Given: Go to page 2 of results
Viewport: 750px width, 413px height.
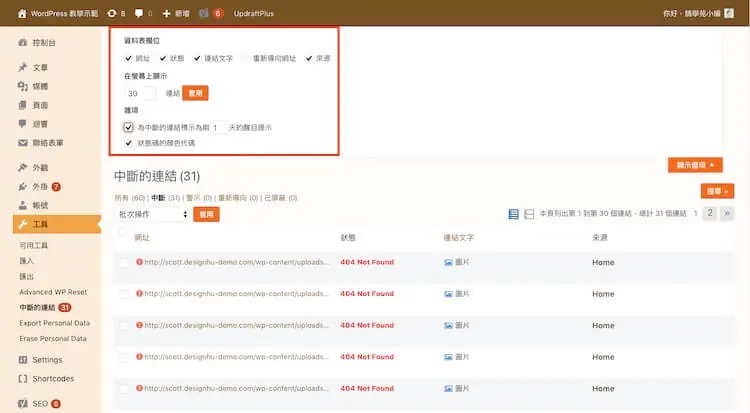Looking at the screenshot, I should [710, 213].
